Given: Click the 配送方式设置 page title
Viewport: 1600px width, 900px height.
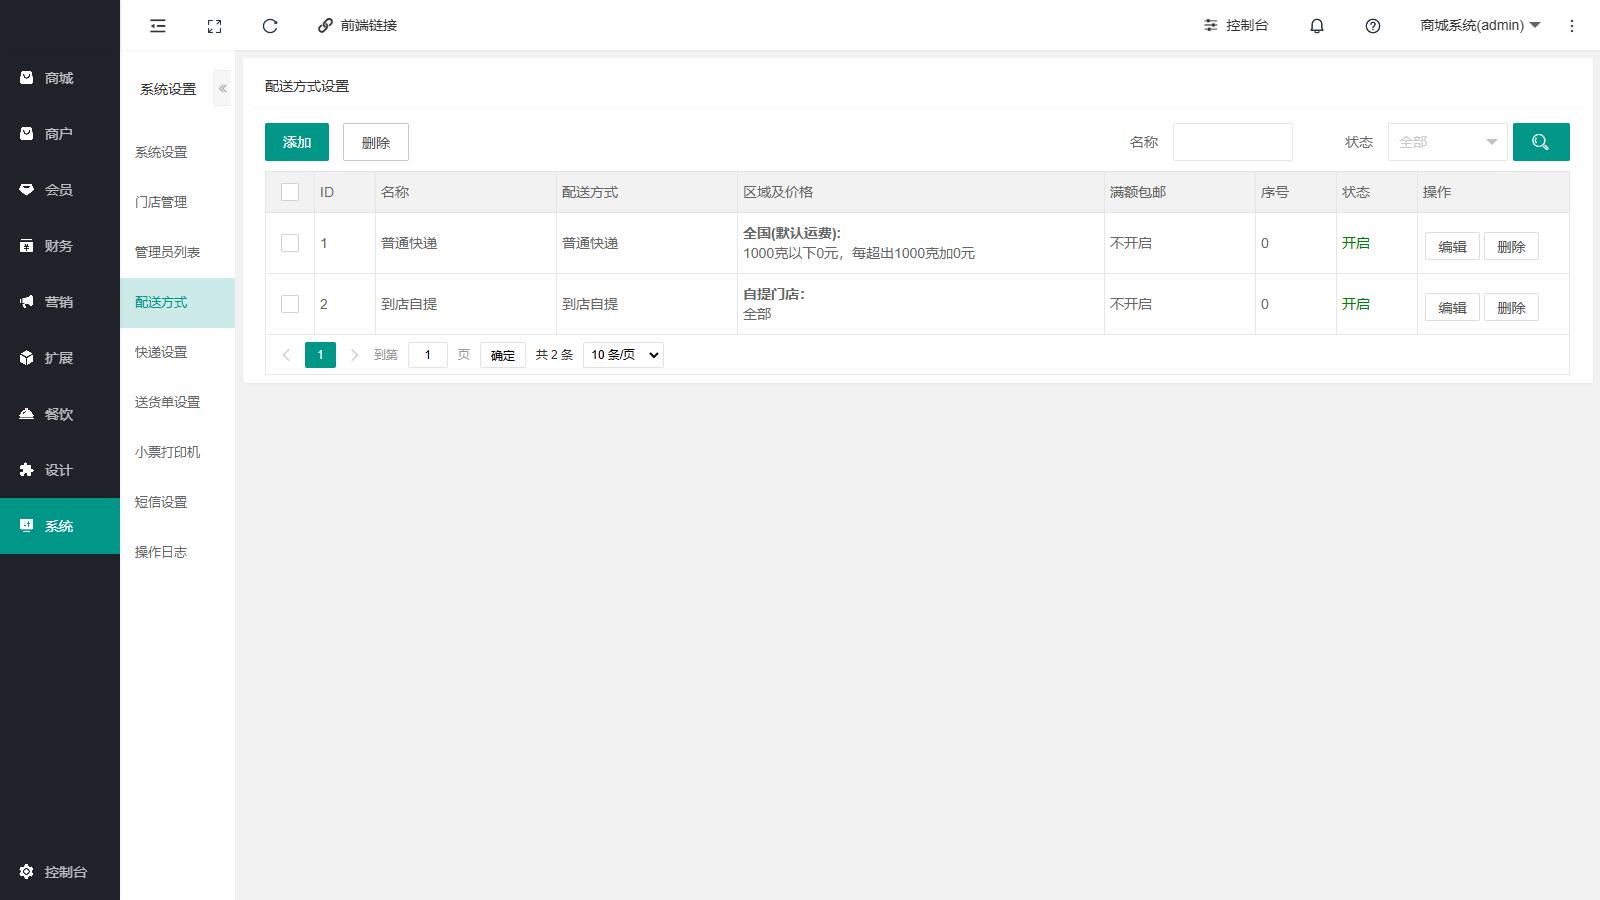Looking at the screenshot, I should (307, 86).
